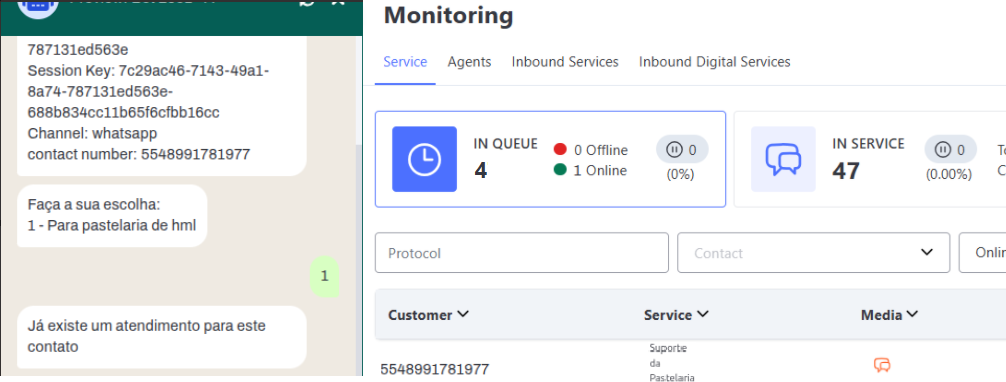Image resolution: width=1006 pixels, height=382 pixels.
Task: Click the IN QUEUE count 4
Action: (481, 171)
